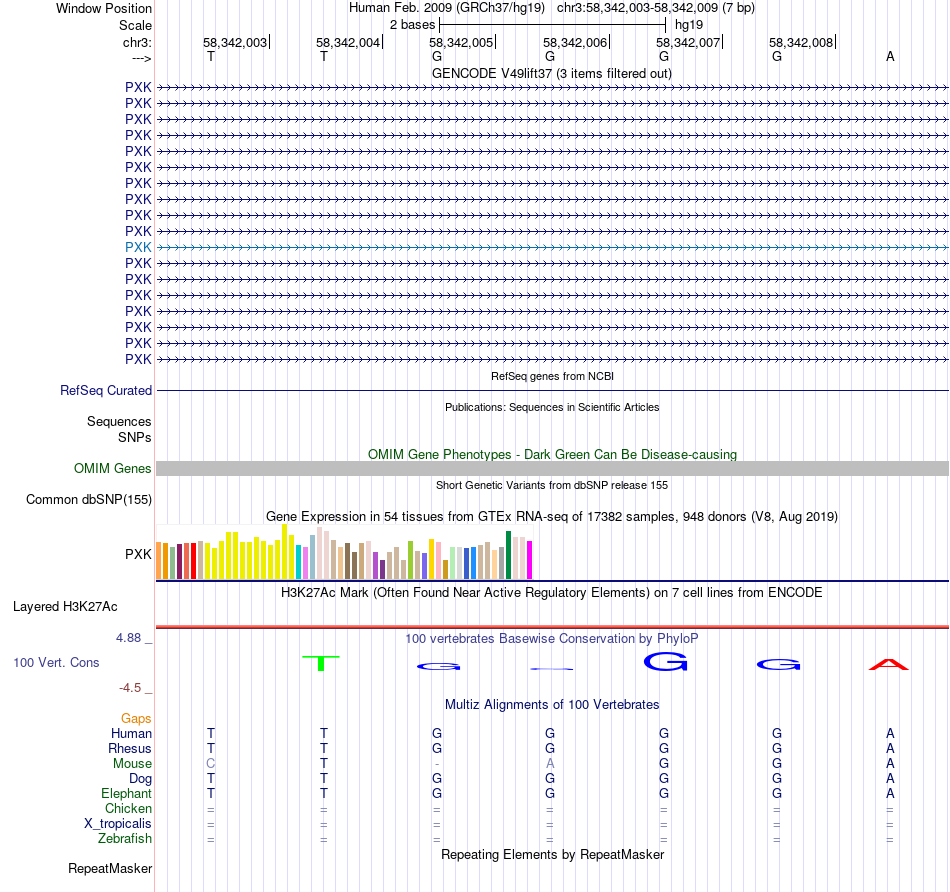The image size is (950, 892).
Task: Click the first orange bar in GTEx chart
Action: (x=159, y=561)
